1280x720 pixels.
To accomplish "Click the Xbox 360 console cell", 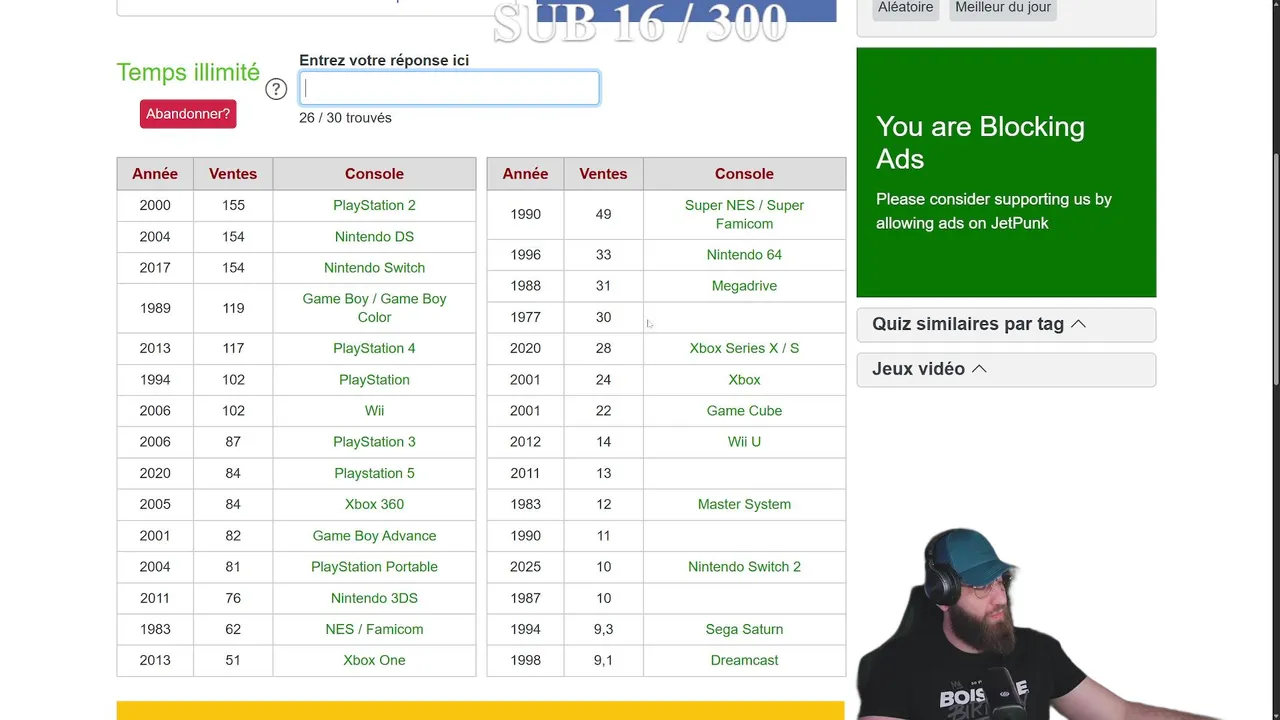I will (374, 504).
